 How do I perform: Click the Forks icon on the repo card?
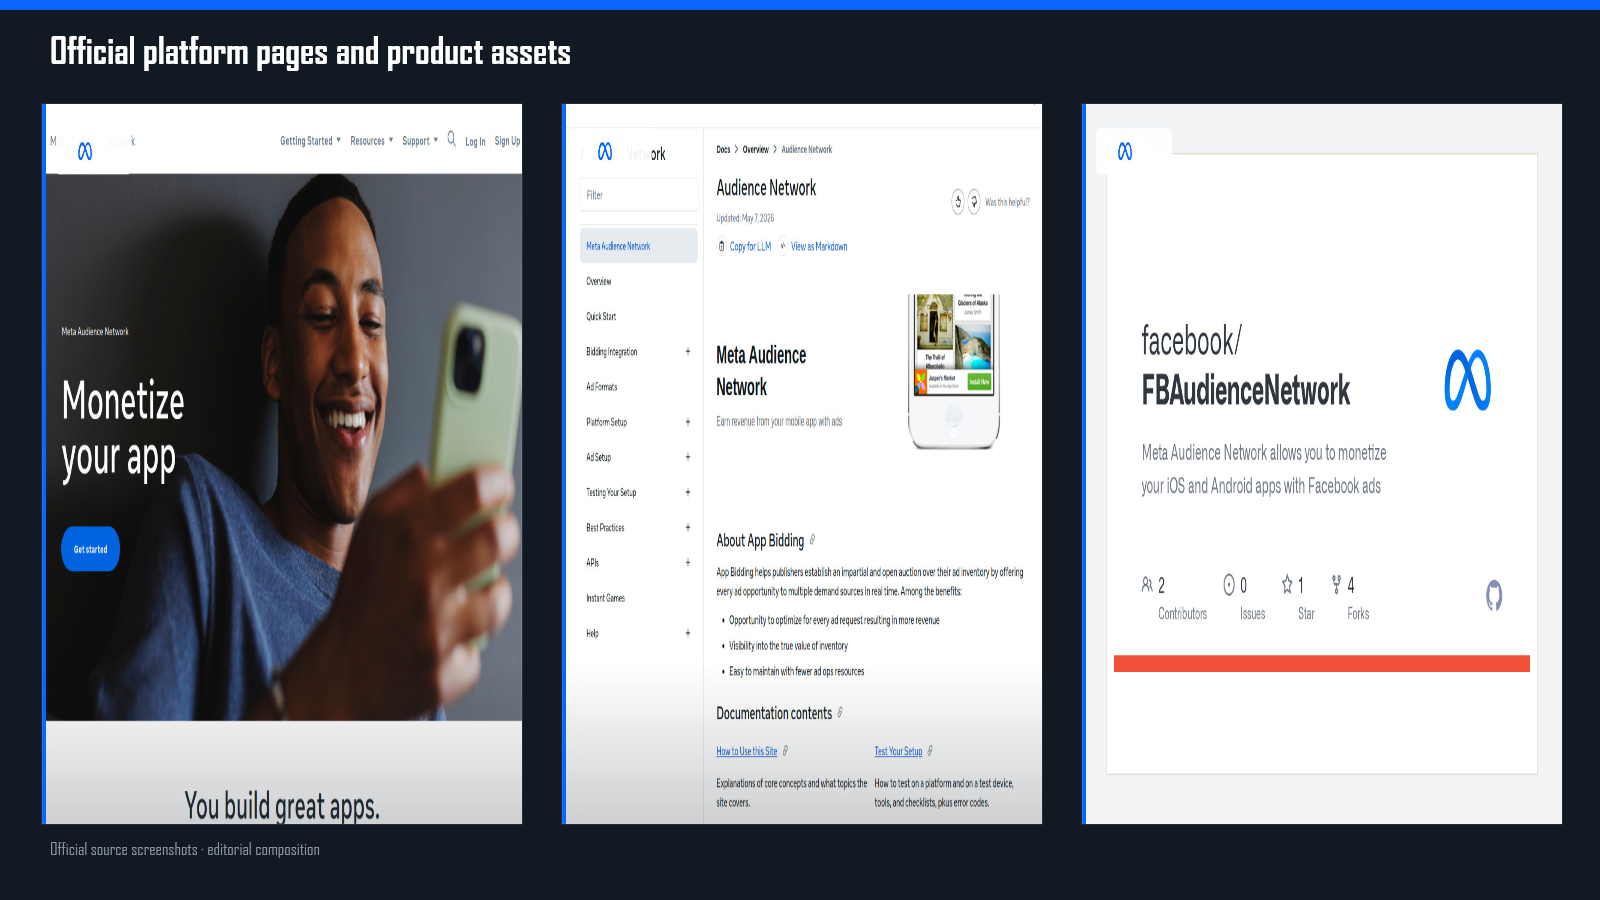pos(1336,584)
